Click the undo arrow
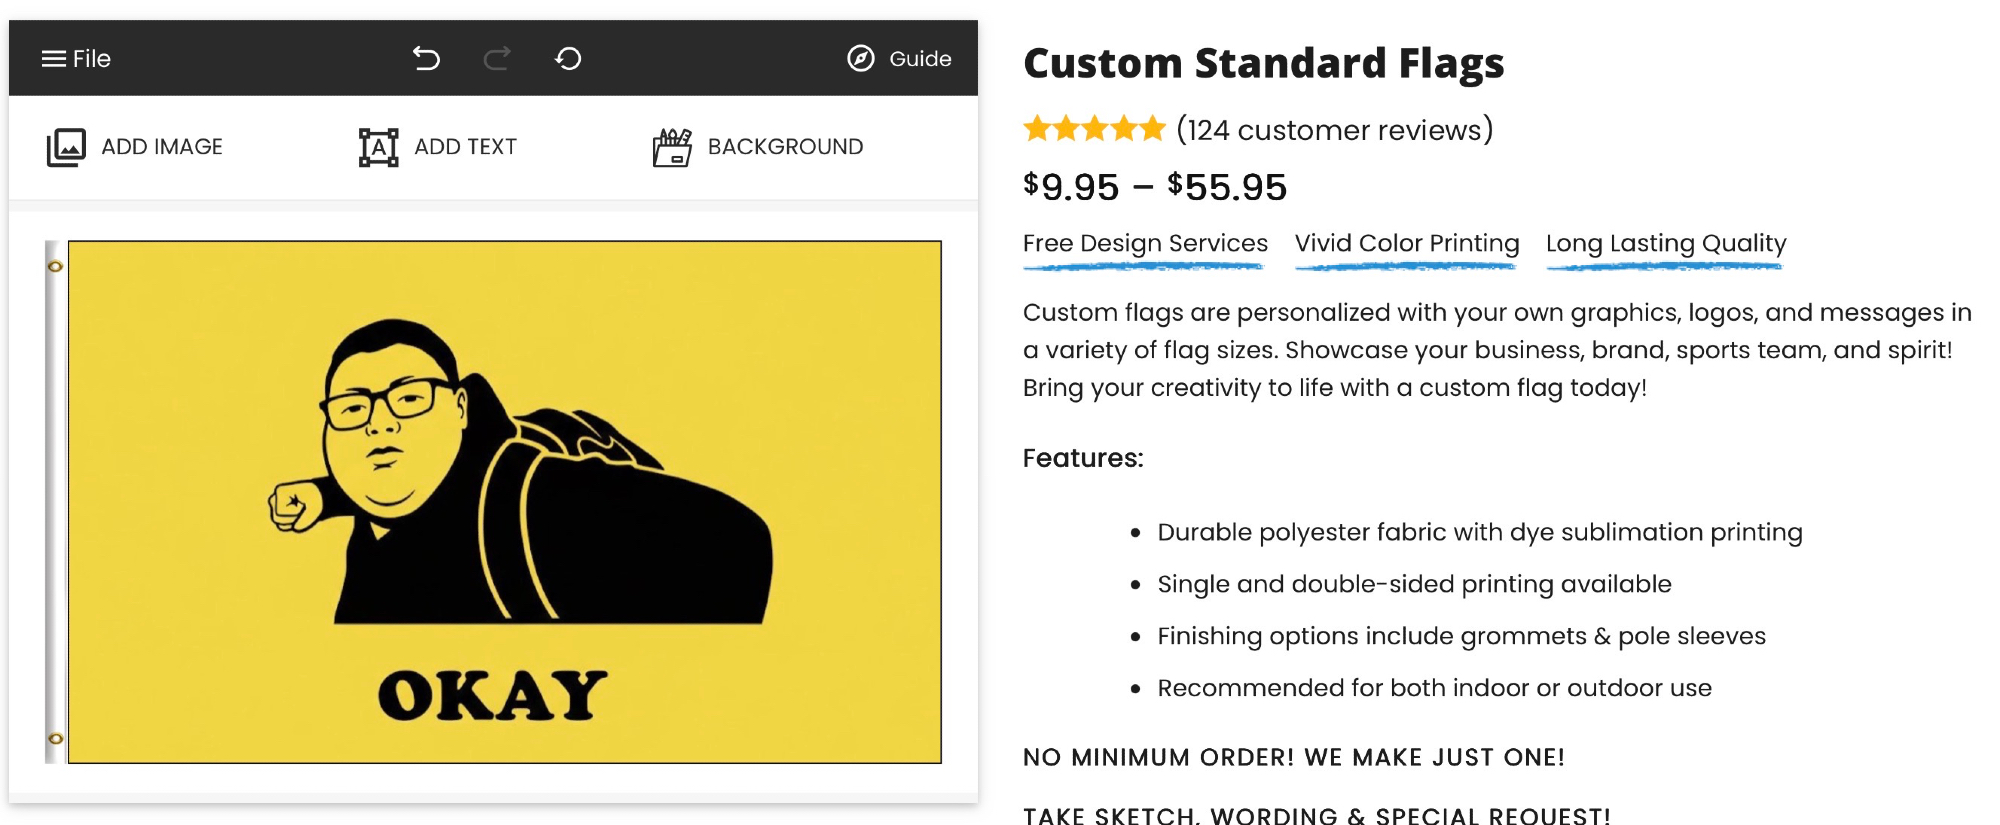 (426, 59)
